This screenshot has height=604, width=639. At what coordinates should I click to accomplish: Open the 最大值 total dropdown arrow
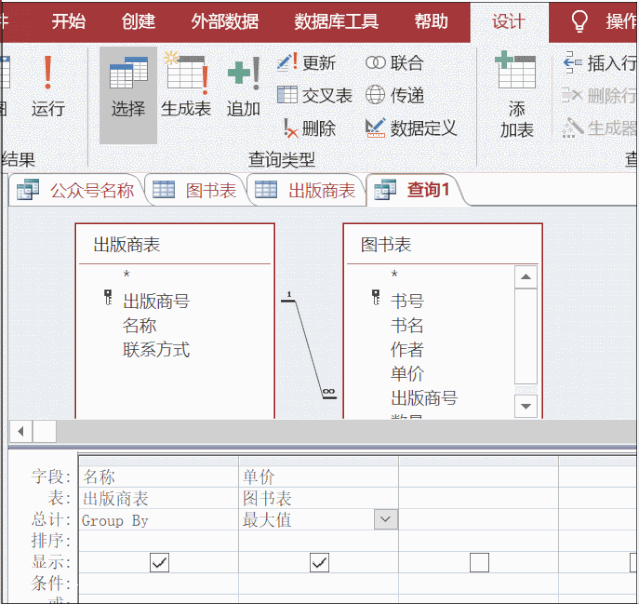click(x=385, y=519)
